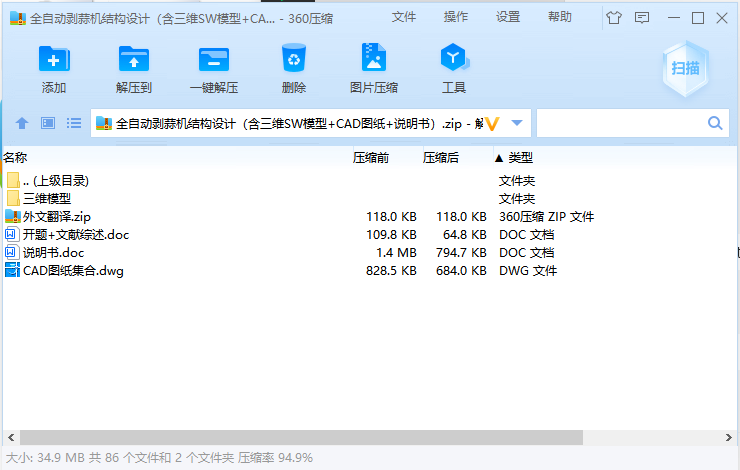Open the 工具 (Tools) icon
Image resolution: width=740 pixels, height=470 pixels.
(454, 58)
